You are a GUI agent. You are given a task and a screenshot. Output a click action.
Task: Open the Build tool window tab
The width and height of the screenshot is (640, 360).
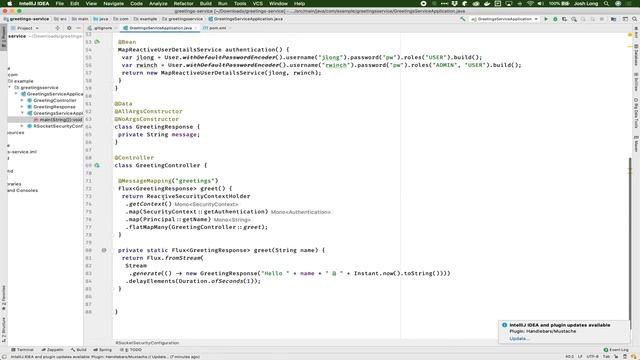[x=78, y=350]
